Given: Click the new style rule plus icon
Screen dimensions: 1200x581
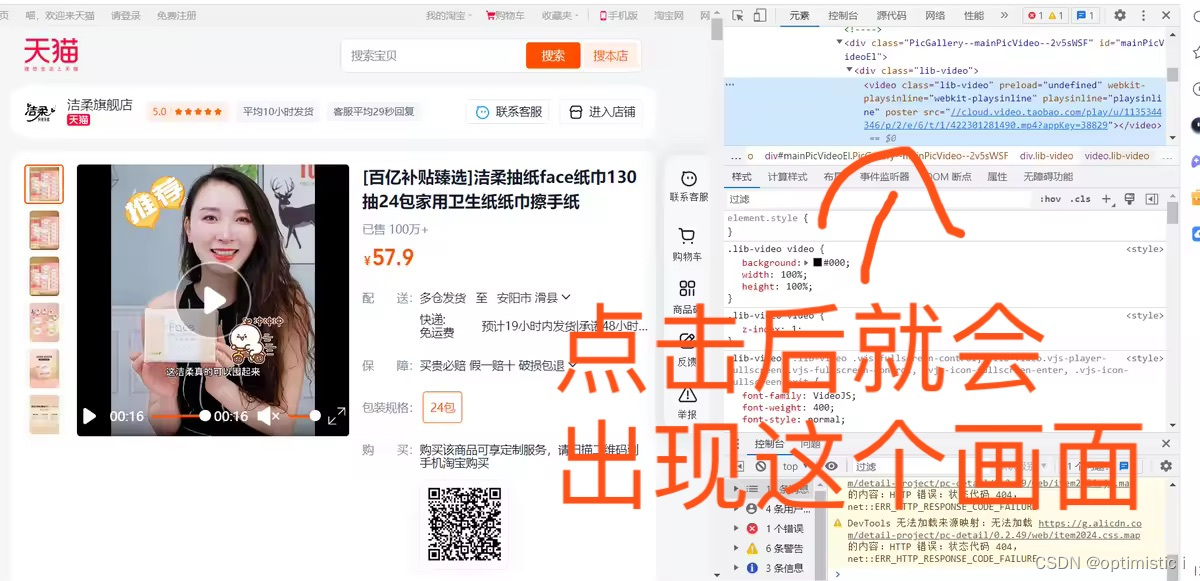Looking at the screenshot, I should tap(1106, 199).
